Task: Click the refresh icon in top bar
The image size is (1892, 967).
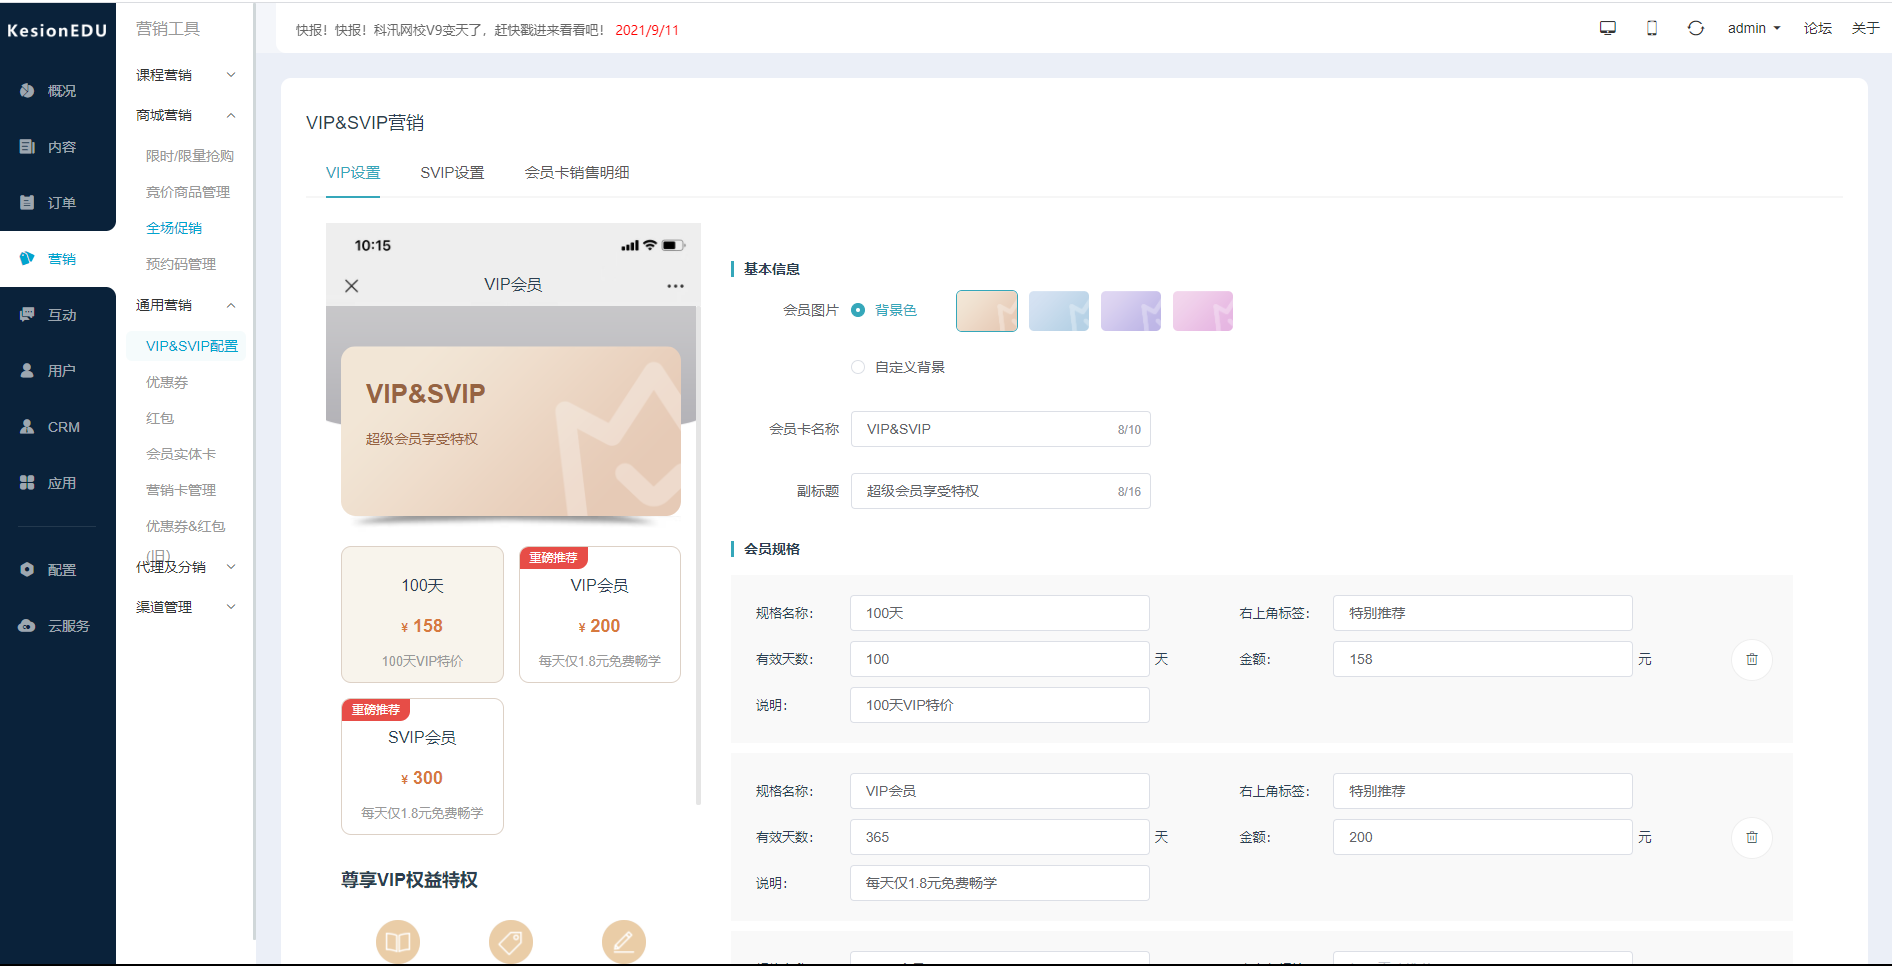Action: [1696, 28]
